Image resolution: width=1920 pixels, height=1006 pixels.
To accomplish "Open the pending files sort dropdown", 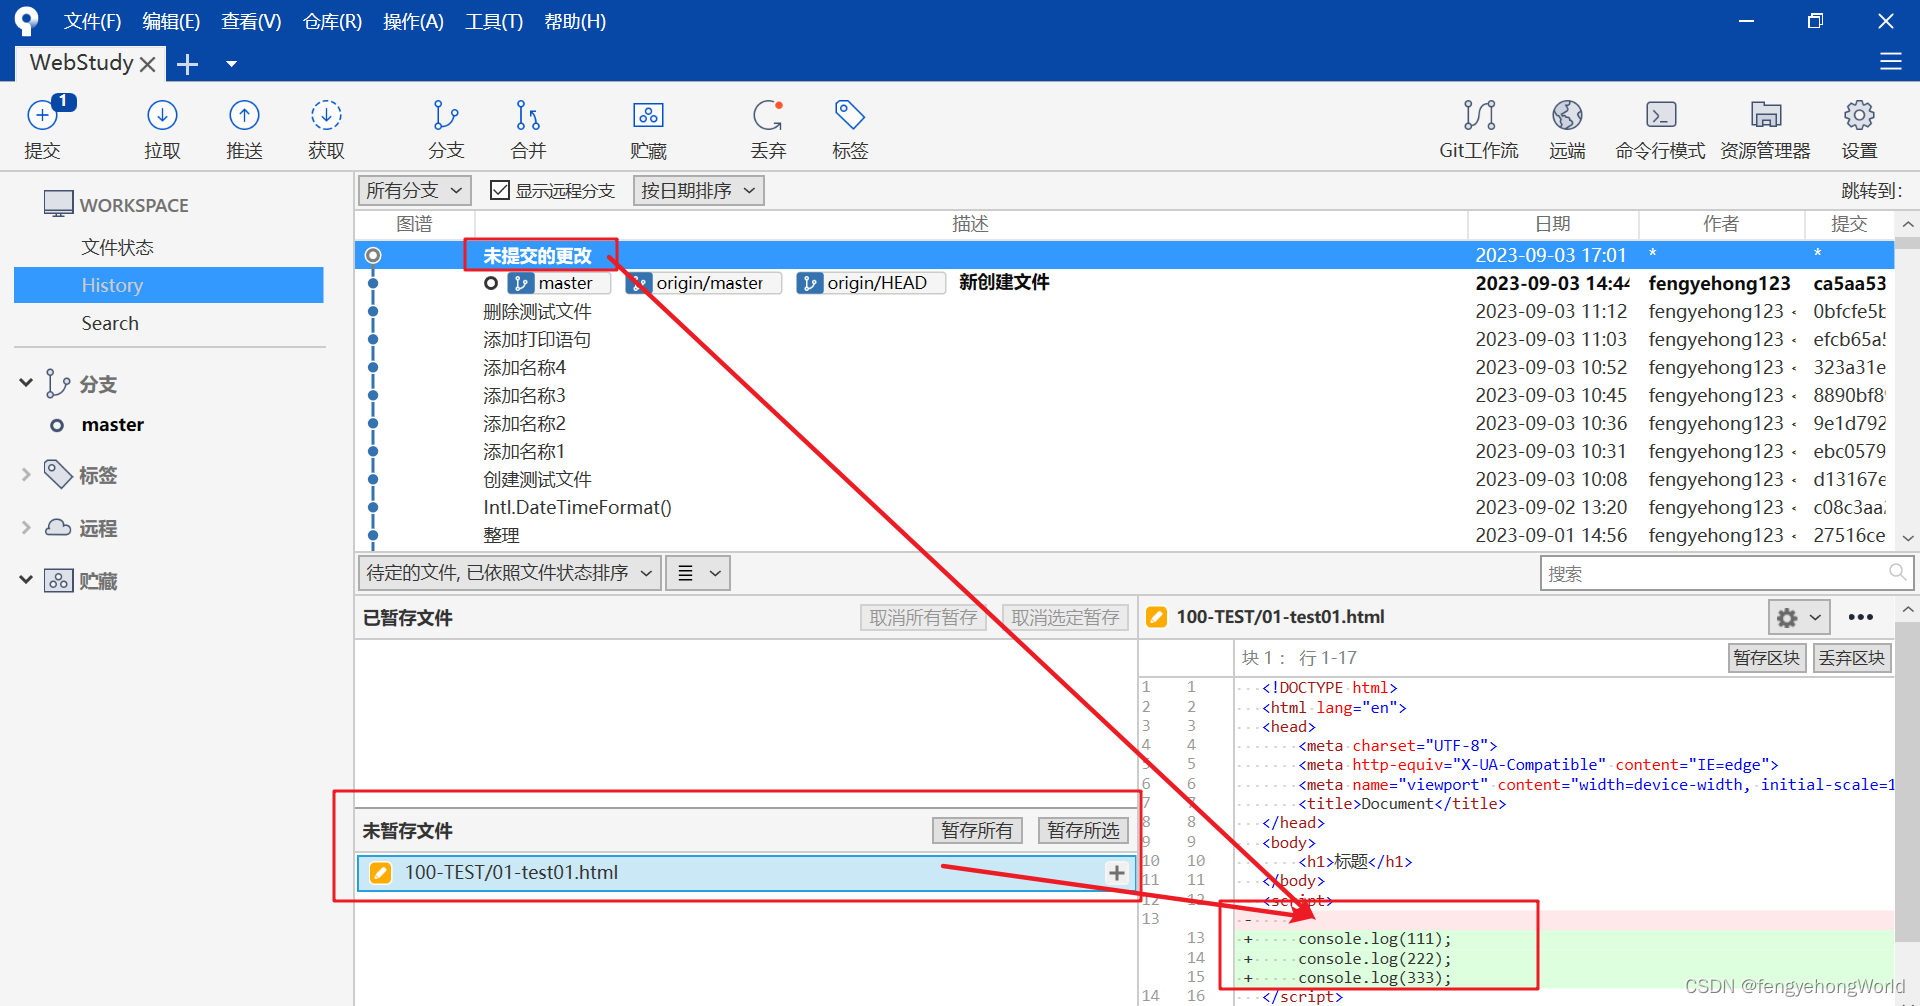I will click(x=509, y=573).
